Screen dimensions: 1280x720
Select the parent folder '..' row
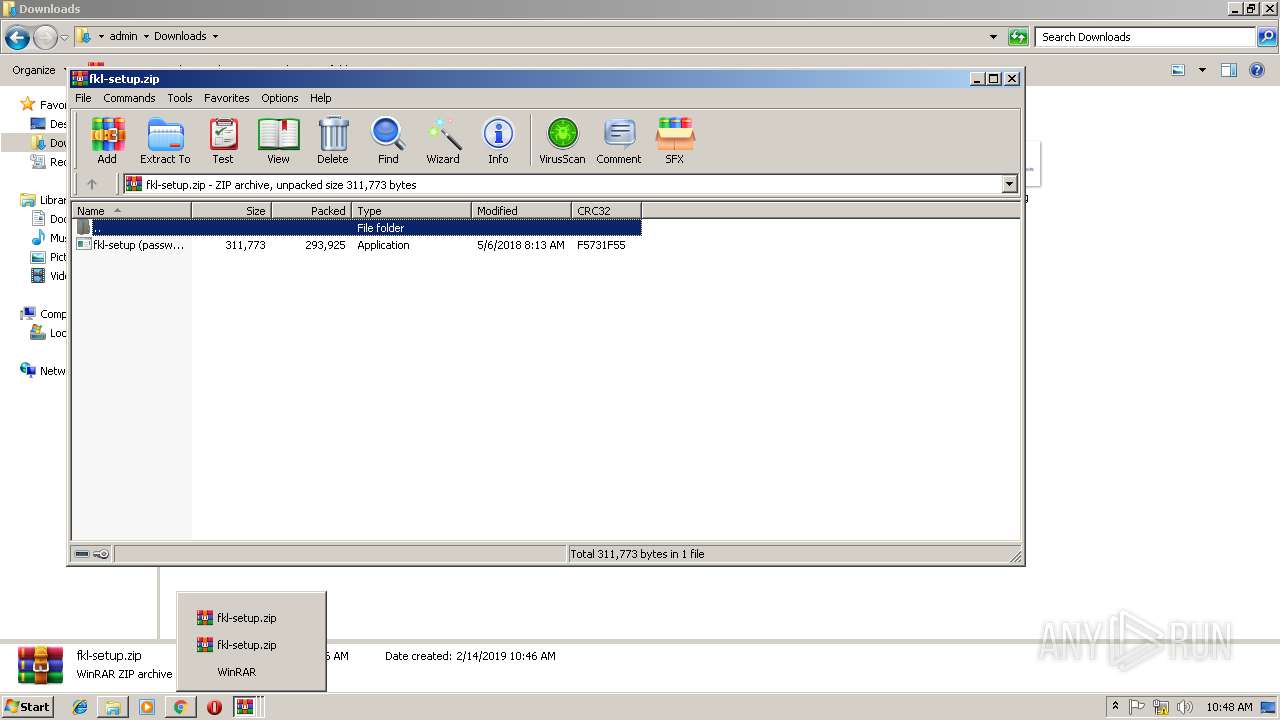point(357,228)
